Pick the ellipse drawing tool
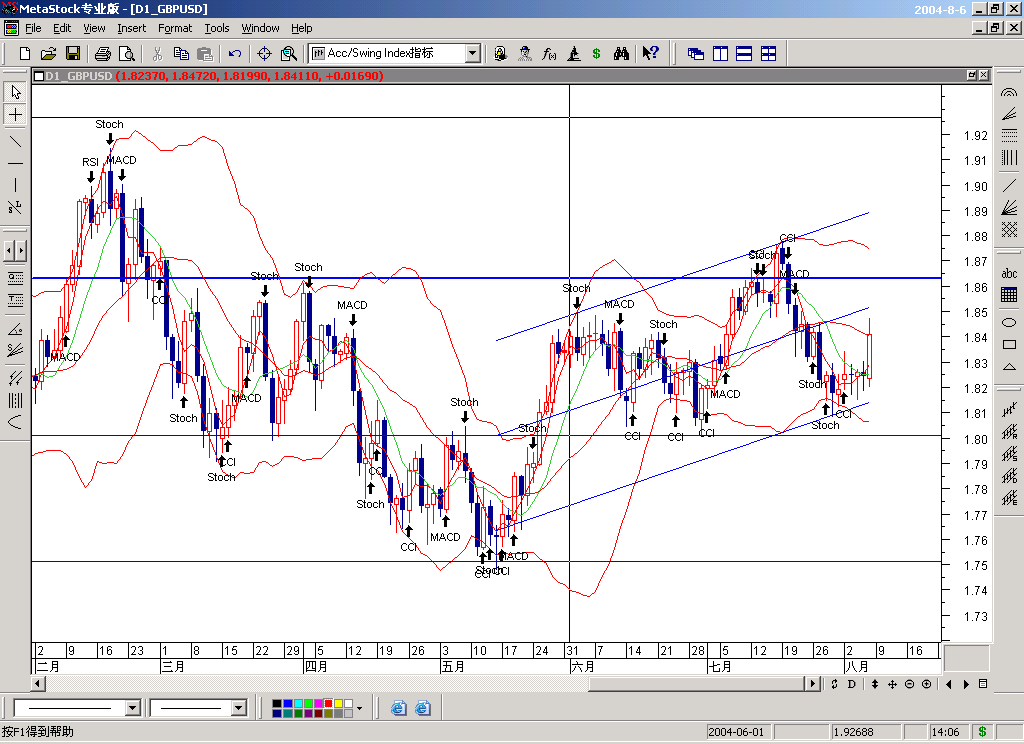 point(1009,322)
